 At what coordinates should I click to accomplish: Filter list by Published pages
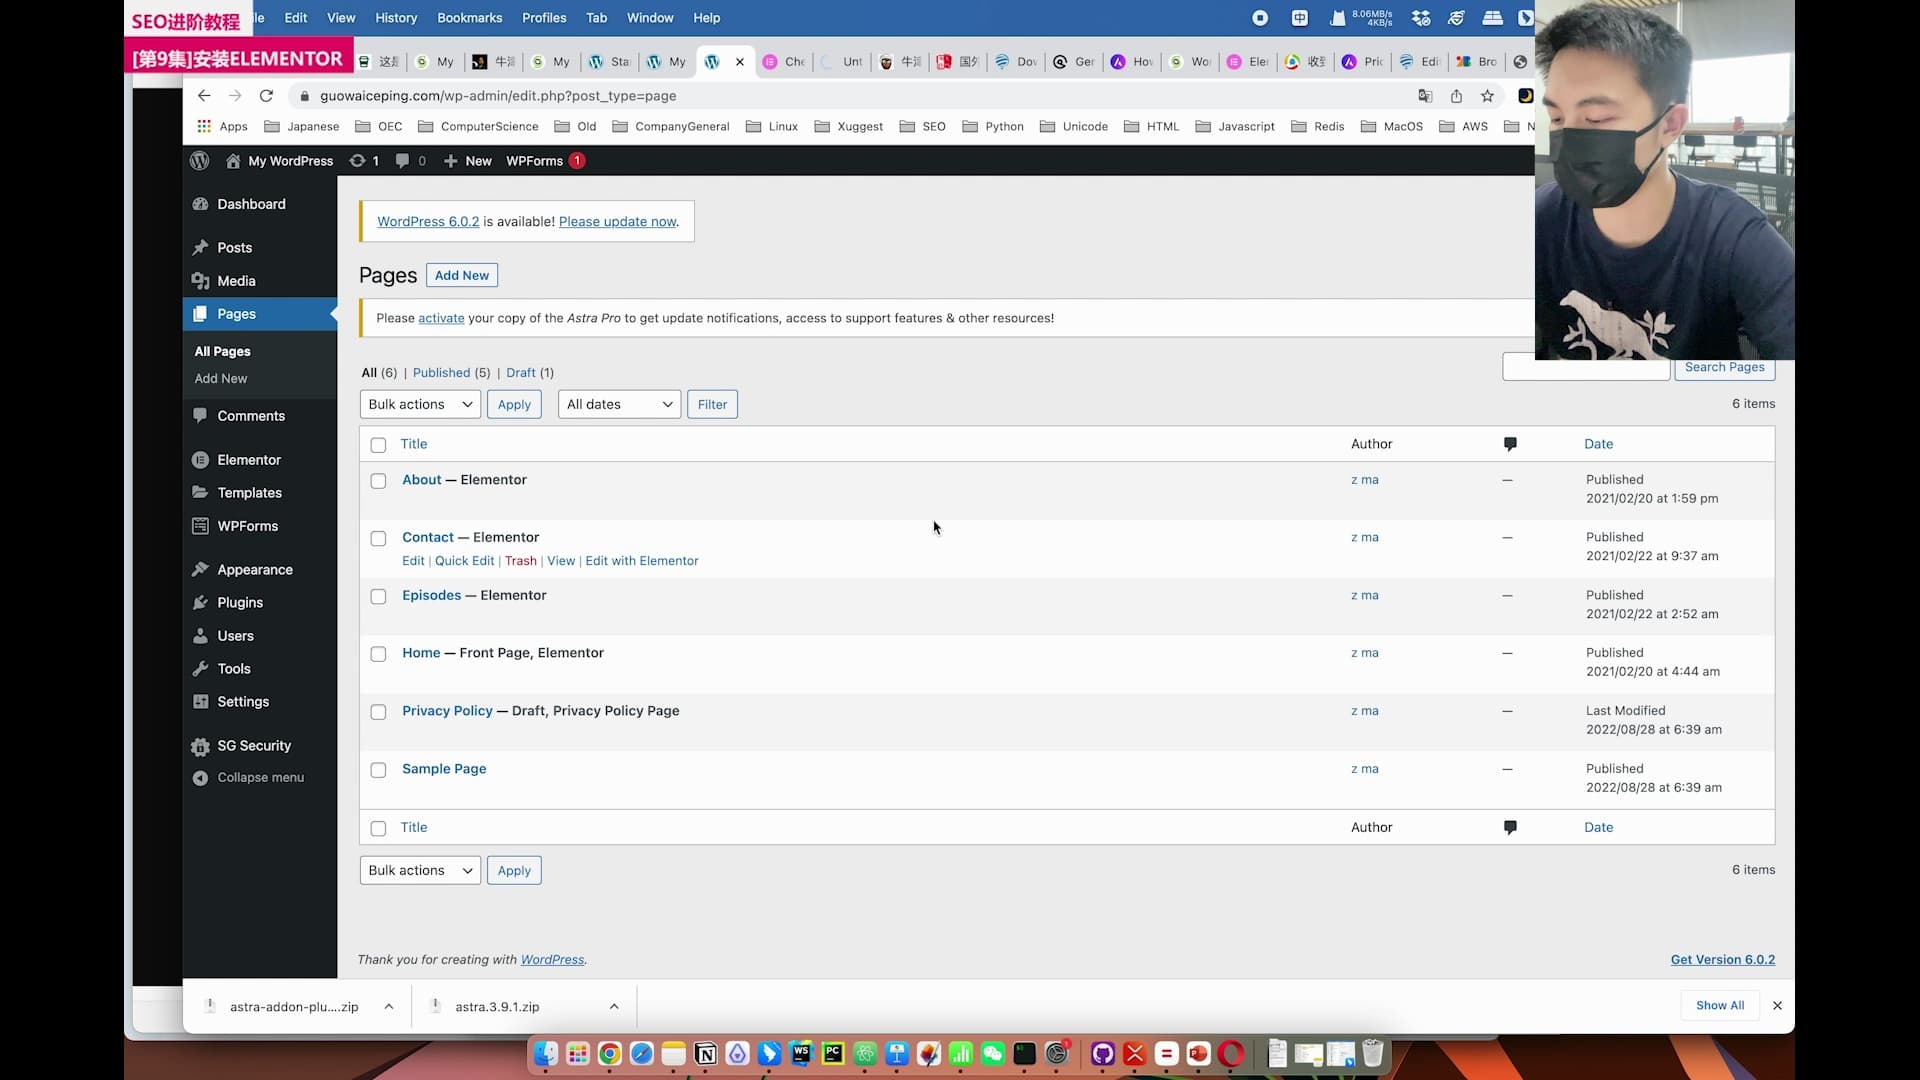point(441,373)
